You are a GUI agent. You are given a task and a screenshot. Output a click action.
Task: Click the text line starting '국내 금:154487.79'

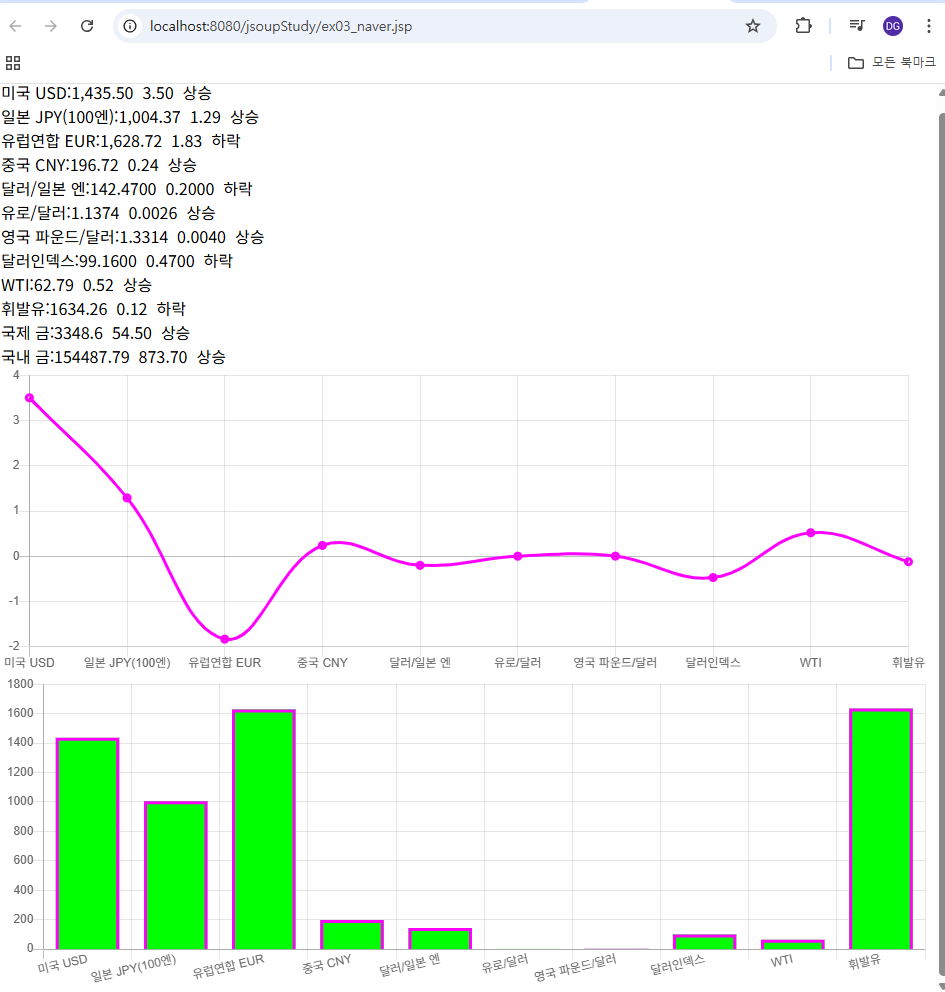coord(113,357)
